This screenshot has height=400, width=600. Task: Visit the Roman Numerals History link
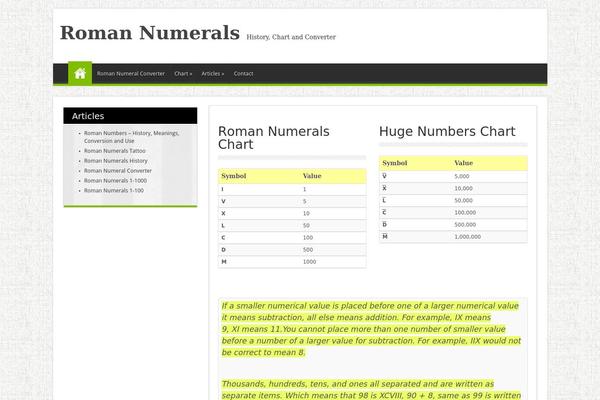click(x=116, y=161)
